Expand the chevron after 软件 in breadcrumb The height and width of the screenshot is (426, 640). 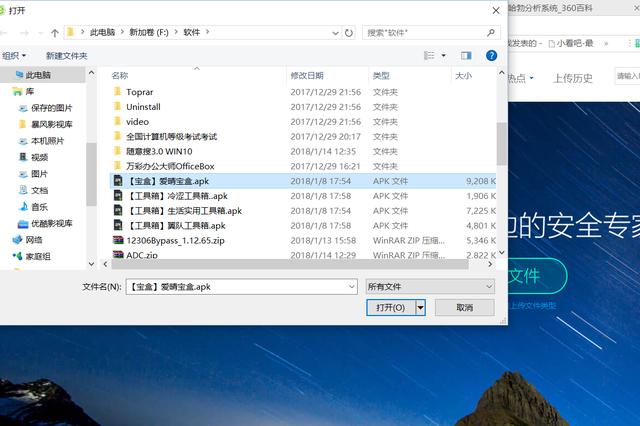click(x=207, y=32)
